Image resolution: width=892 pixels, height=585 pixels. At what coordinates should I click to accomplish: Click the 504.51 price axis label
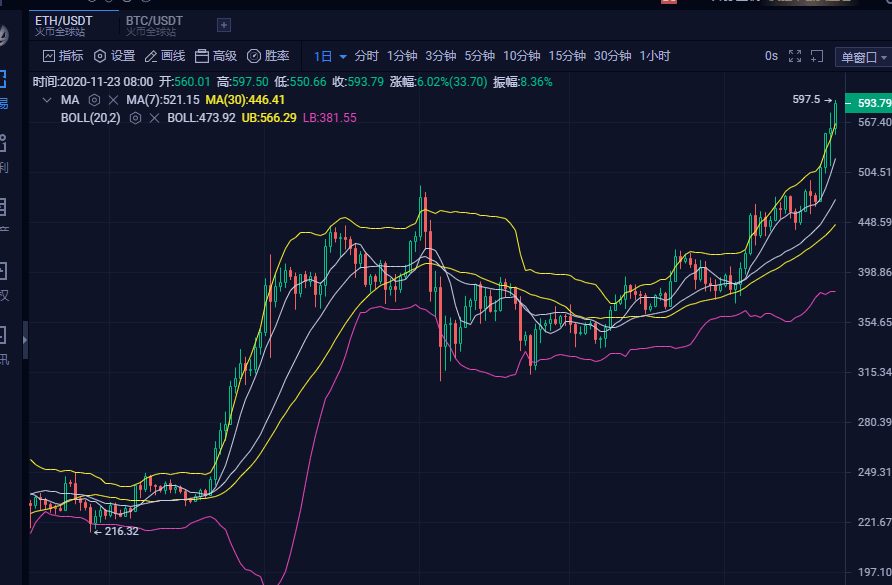874,172
